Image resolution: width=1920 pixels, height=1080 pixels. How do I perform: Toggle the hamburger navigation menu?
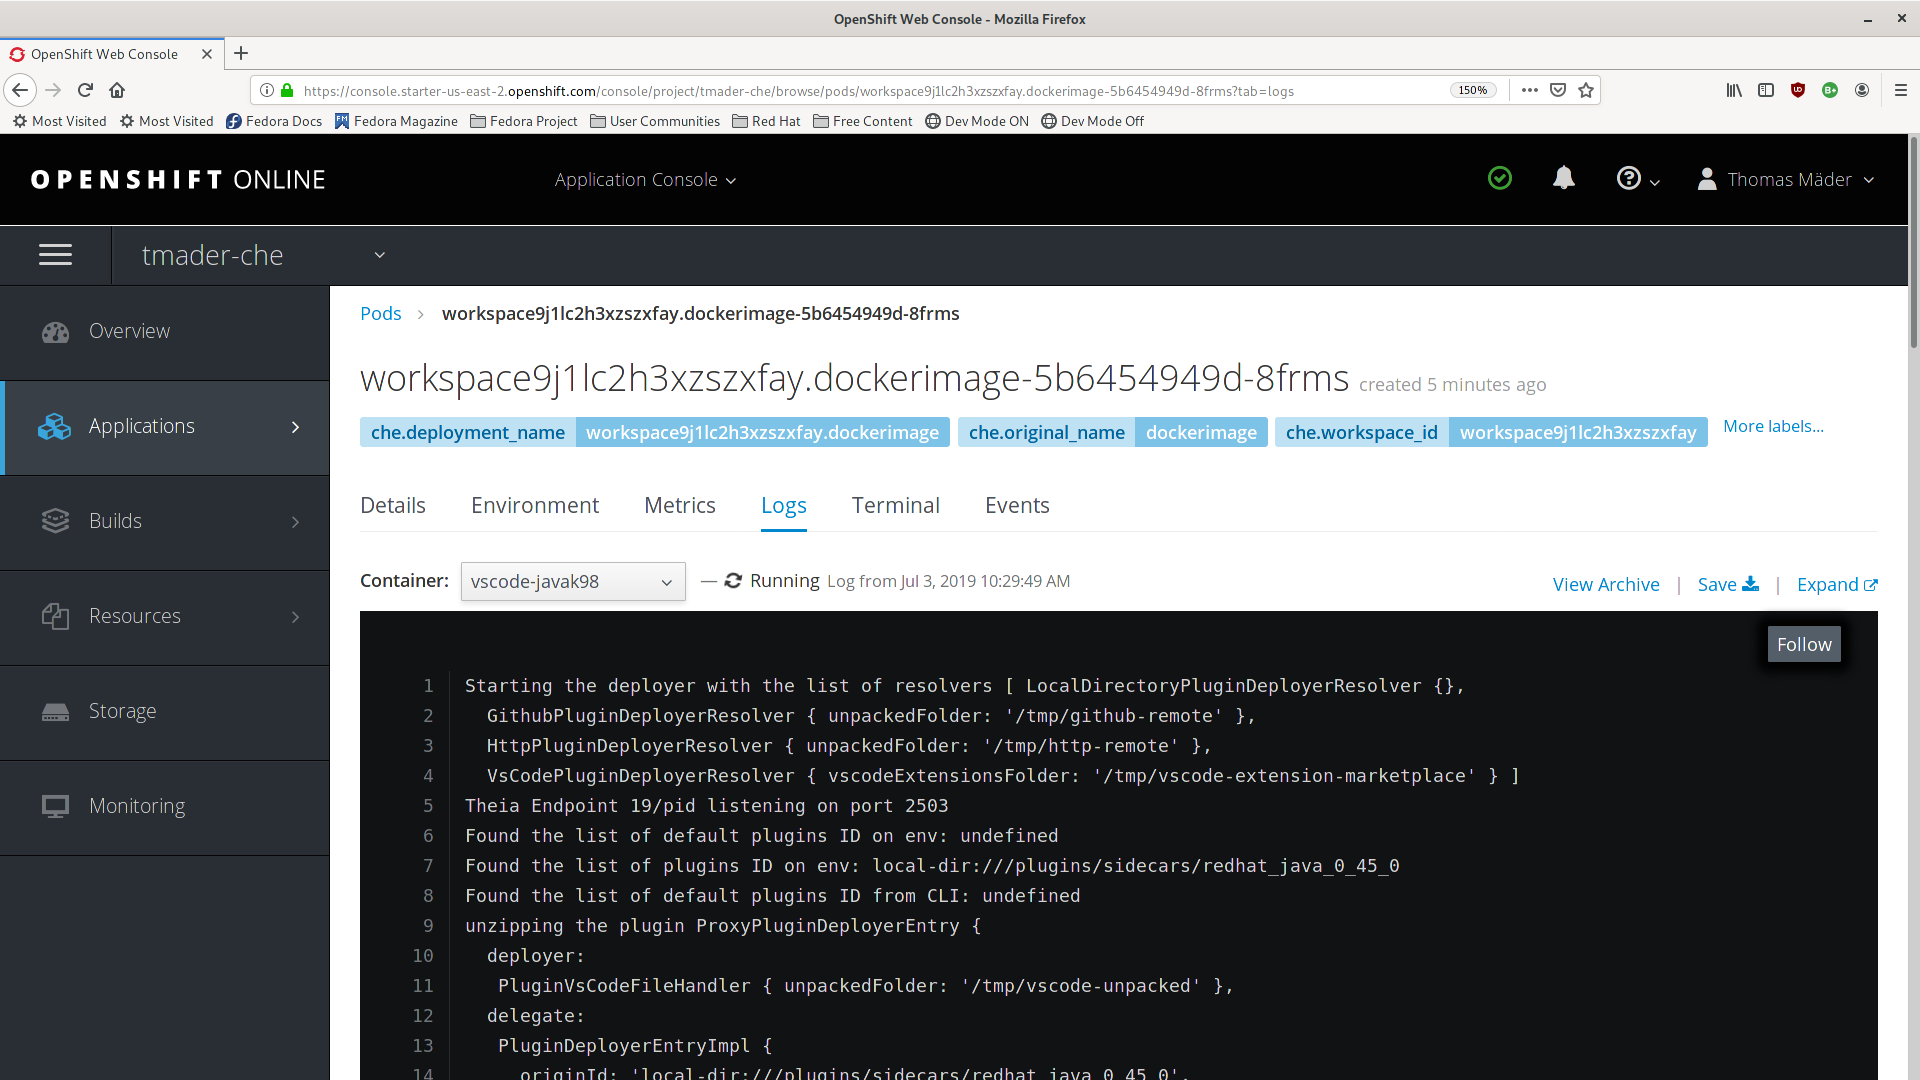55,255
